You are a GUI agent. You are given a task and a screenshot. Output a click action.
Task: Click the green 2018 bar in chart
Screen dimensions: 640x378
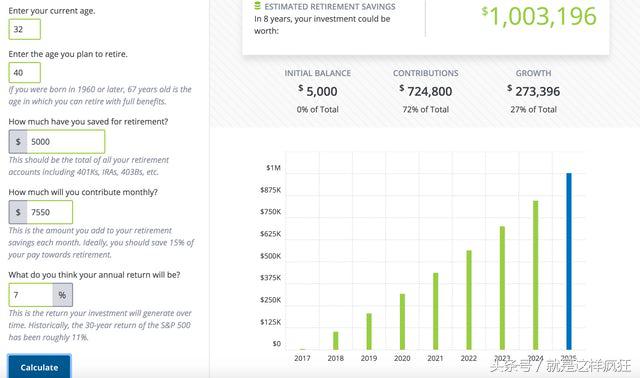336,340
